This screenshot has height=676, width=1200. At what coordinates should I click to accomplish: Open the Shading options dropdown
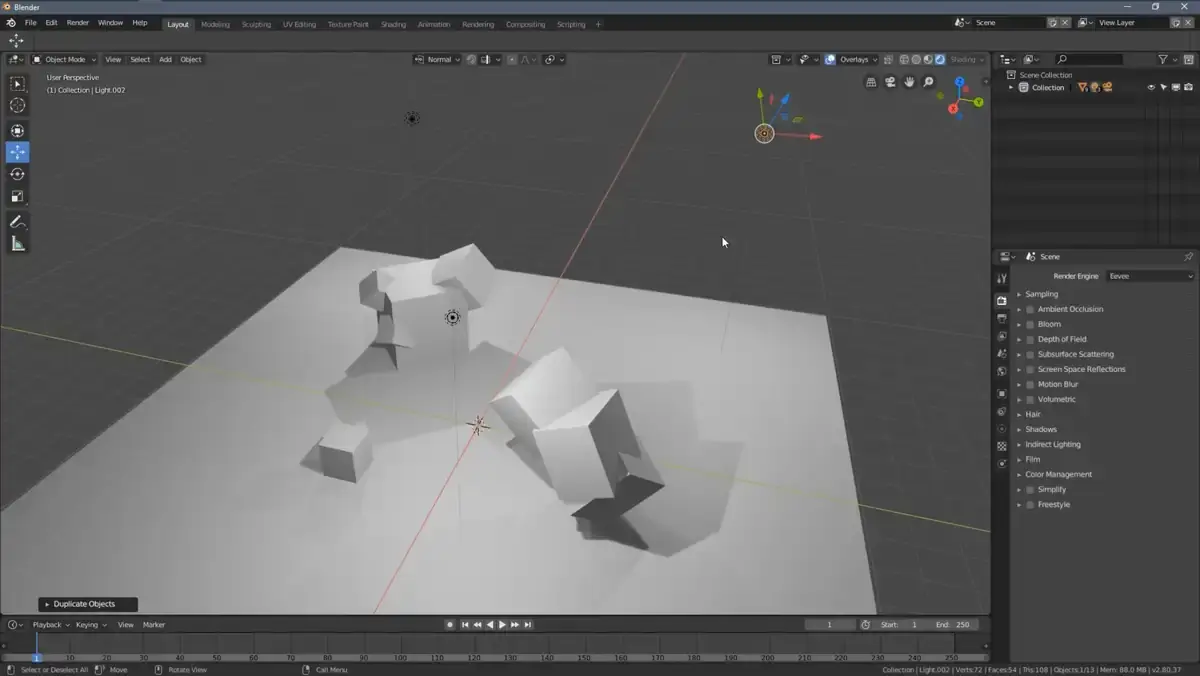[966, 59]
